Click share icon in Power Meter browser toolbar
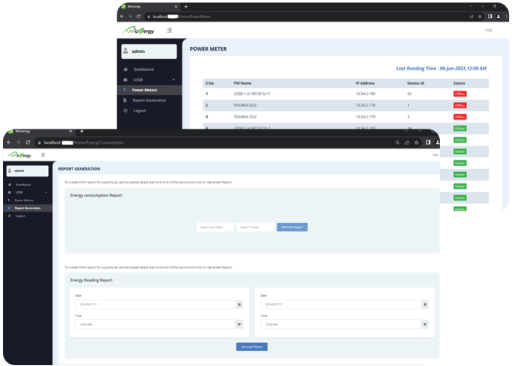The height and width of the screenshot is (366, 512). click(x=471, y=16)
